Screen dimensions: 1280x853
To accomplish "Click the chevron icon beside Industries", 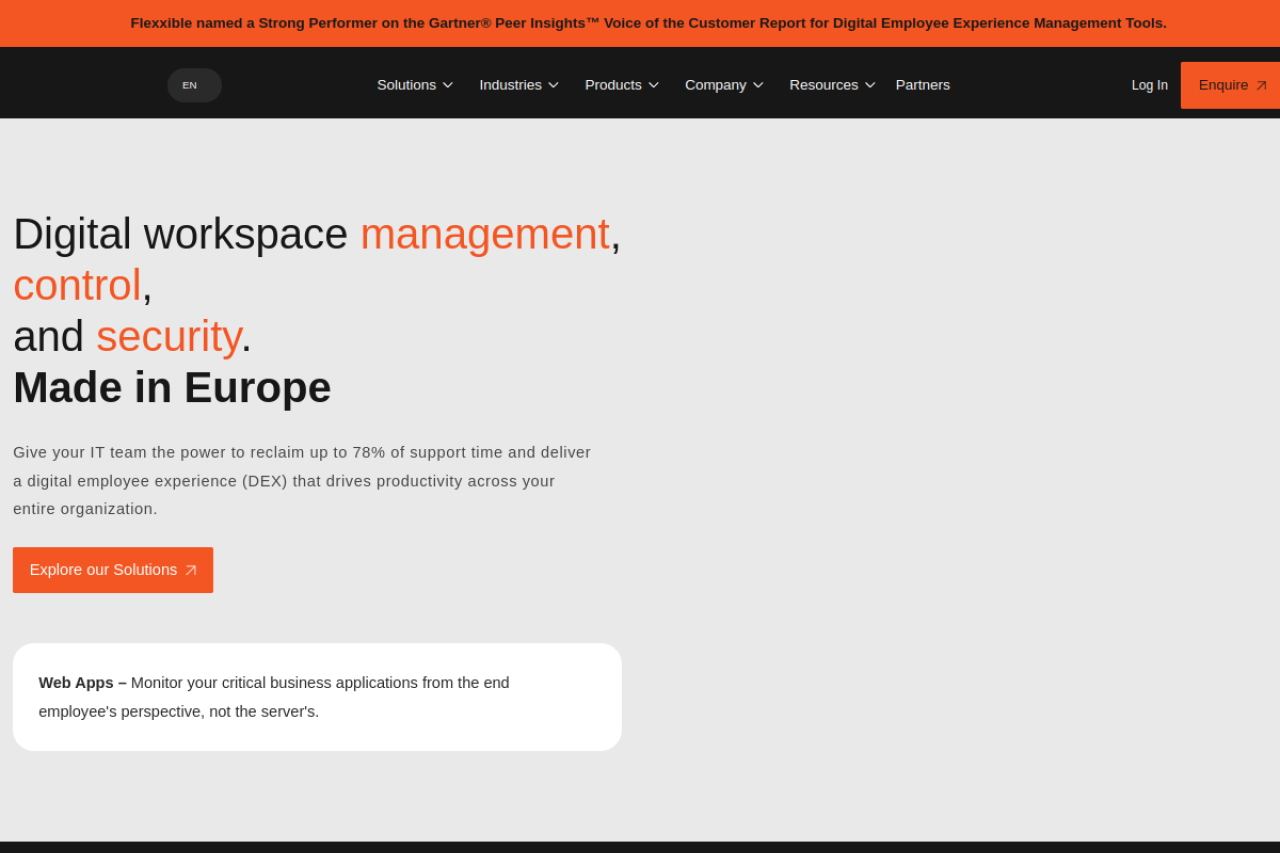I will point(553,85).
